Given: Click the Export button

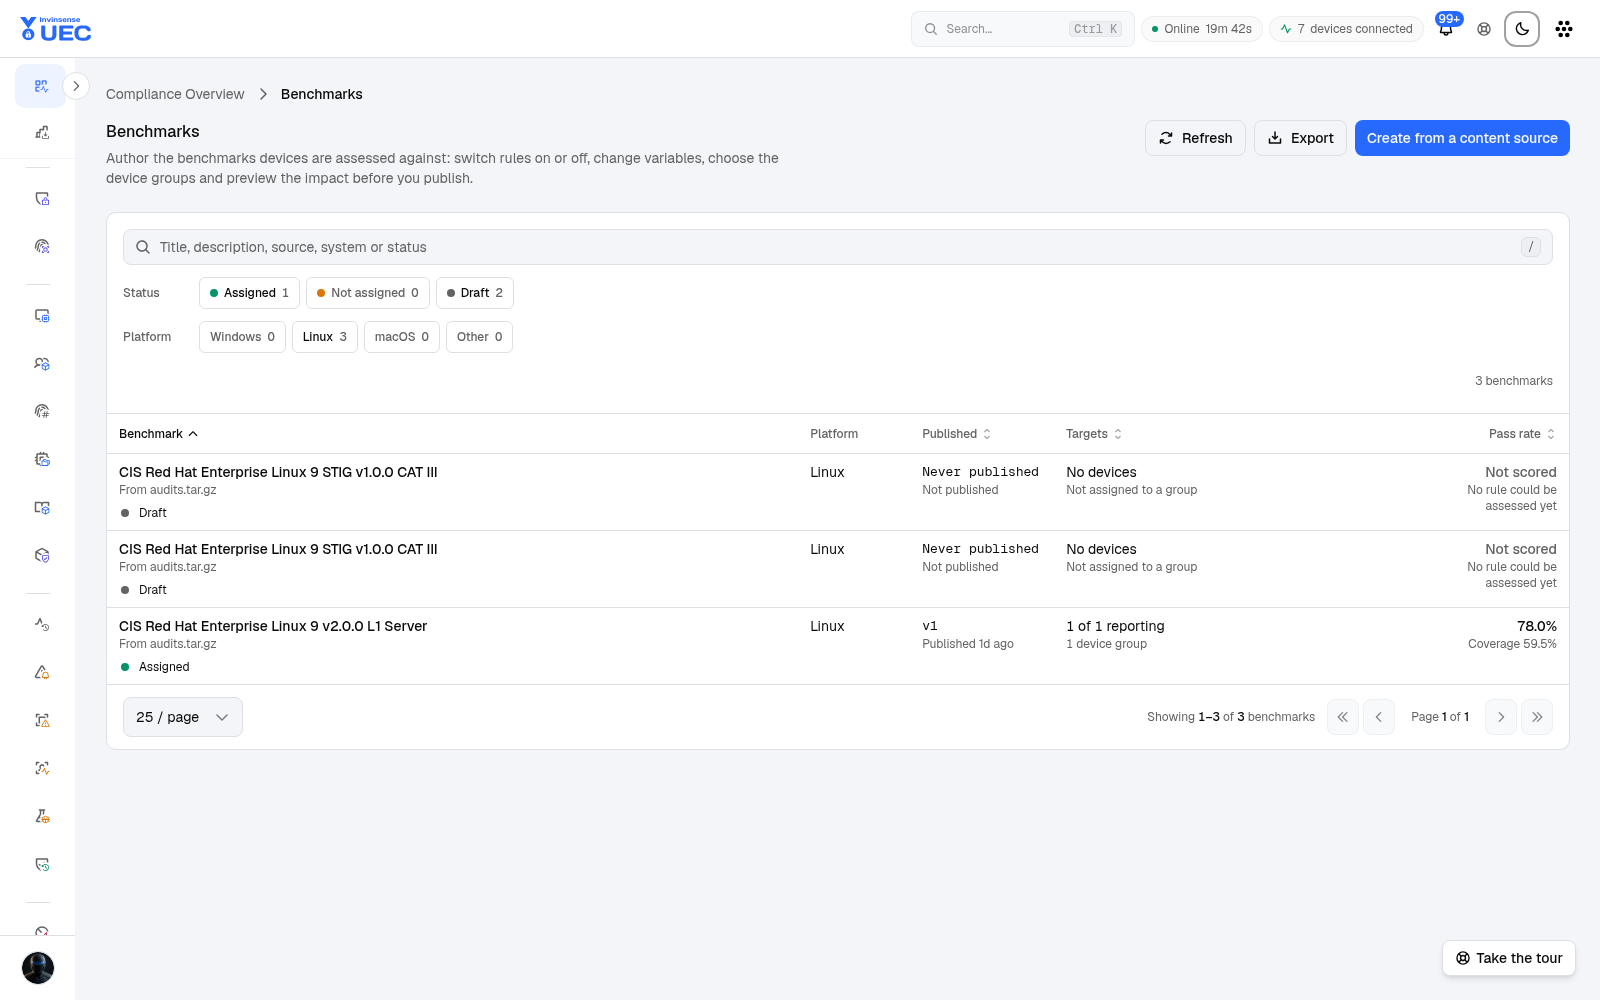Looking at the screenshot, I should 1300,138.
